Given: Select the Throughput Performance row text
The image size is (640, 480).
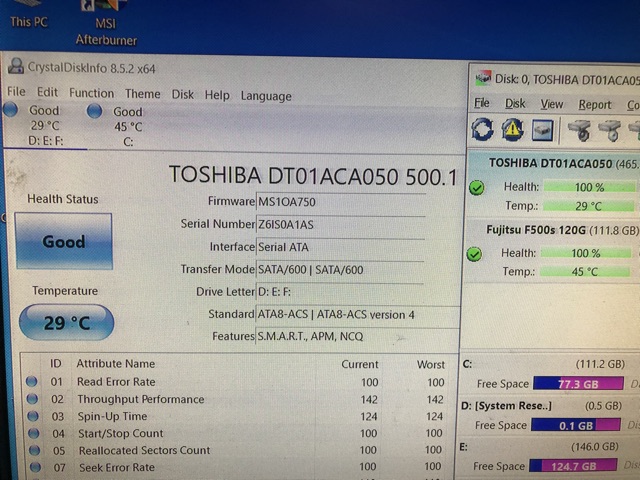Looking at the screenshot, I should click(141, 399).
